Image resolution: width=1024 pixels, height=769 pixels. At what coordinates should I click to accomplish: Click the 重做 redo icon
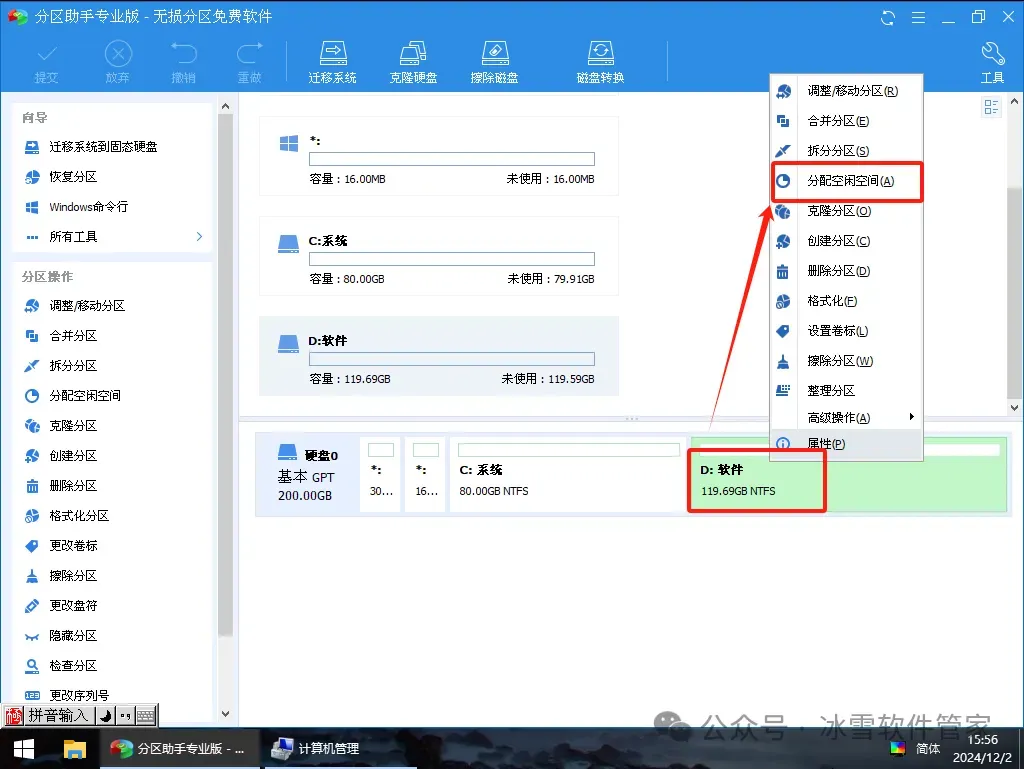(249, 63)
